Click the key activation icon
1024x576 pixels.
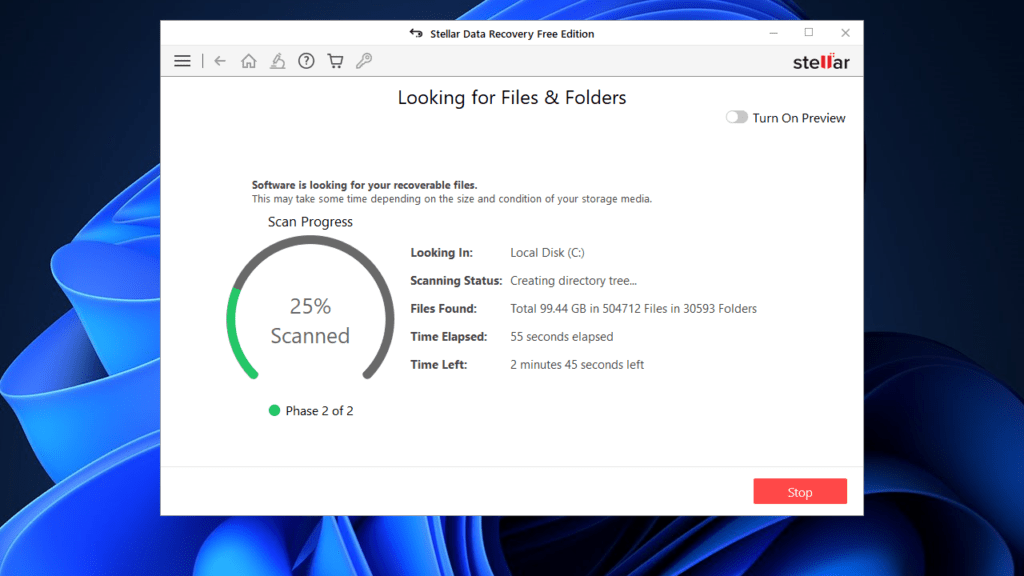(364, 61)
